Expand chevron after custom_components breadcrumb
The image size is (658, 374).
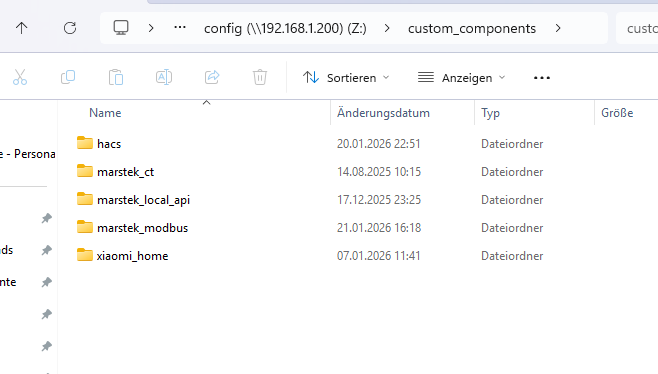pos(558,28)
